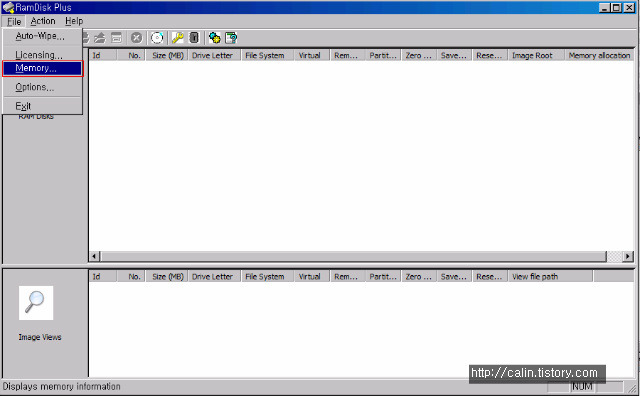Click Drive Letter header in Image Views list

pyautogui.click(x=214, y=276)
